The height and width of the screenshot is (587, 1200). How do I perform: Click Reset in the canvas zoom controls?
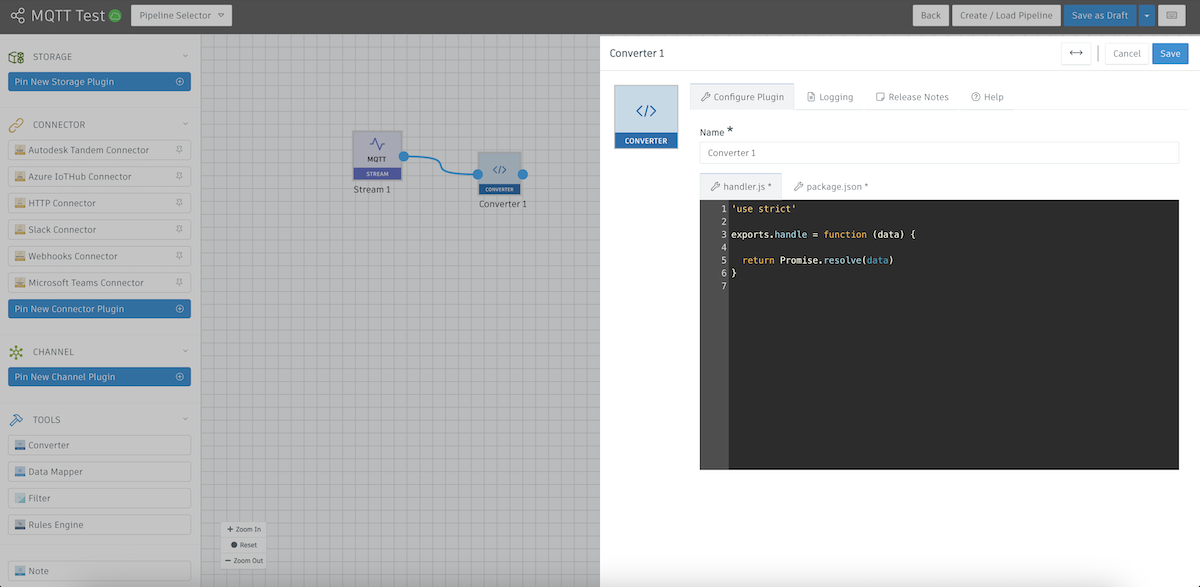243,544
